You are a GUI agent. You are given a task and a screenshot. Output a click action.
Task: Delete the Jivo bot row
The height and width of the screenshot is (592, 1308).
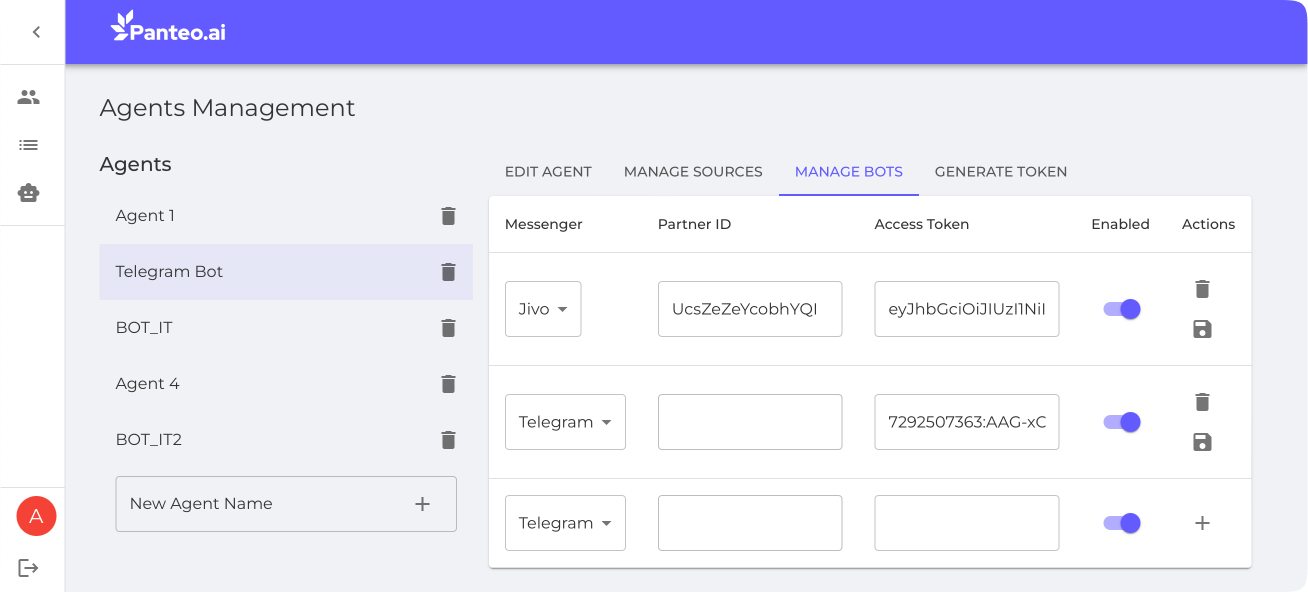click(1202, 289)
